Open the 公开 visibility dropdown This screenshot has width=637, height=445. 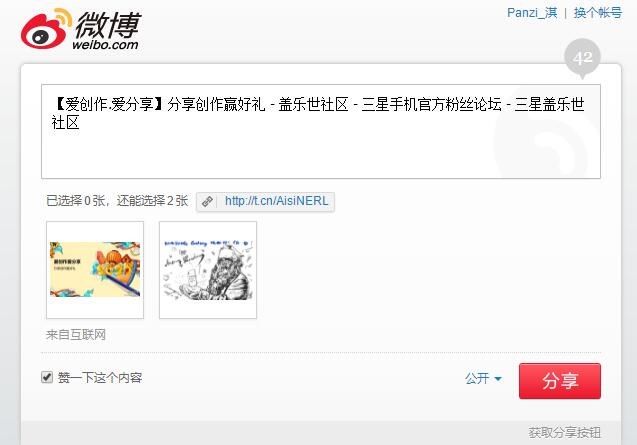coord(483,379)
